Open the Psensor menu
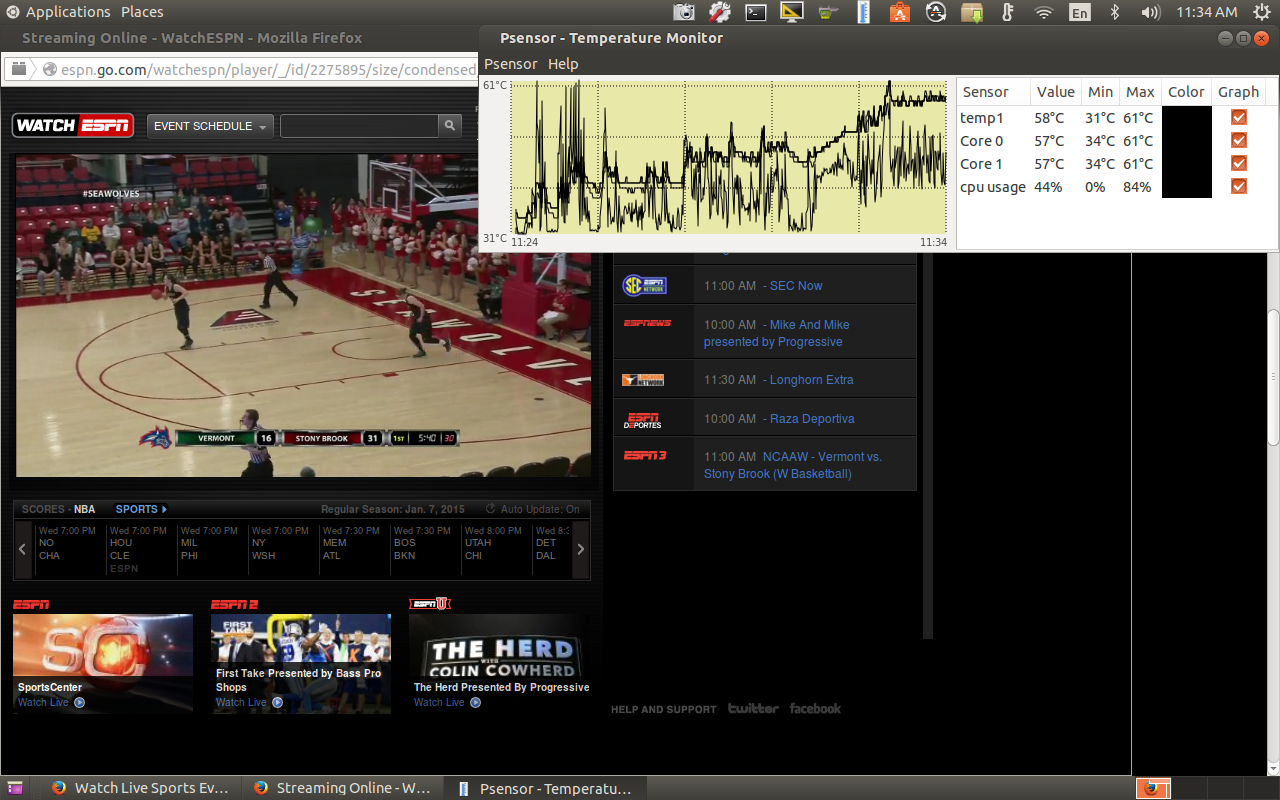The height and width of the screenshot is (800, 1280). [510, 64]
